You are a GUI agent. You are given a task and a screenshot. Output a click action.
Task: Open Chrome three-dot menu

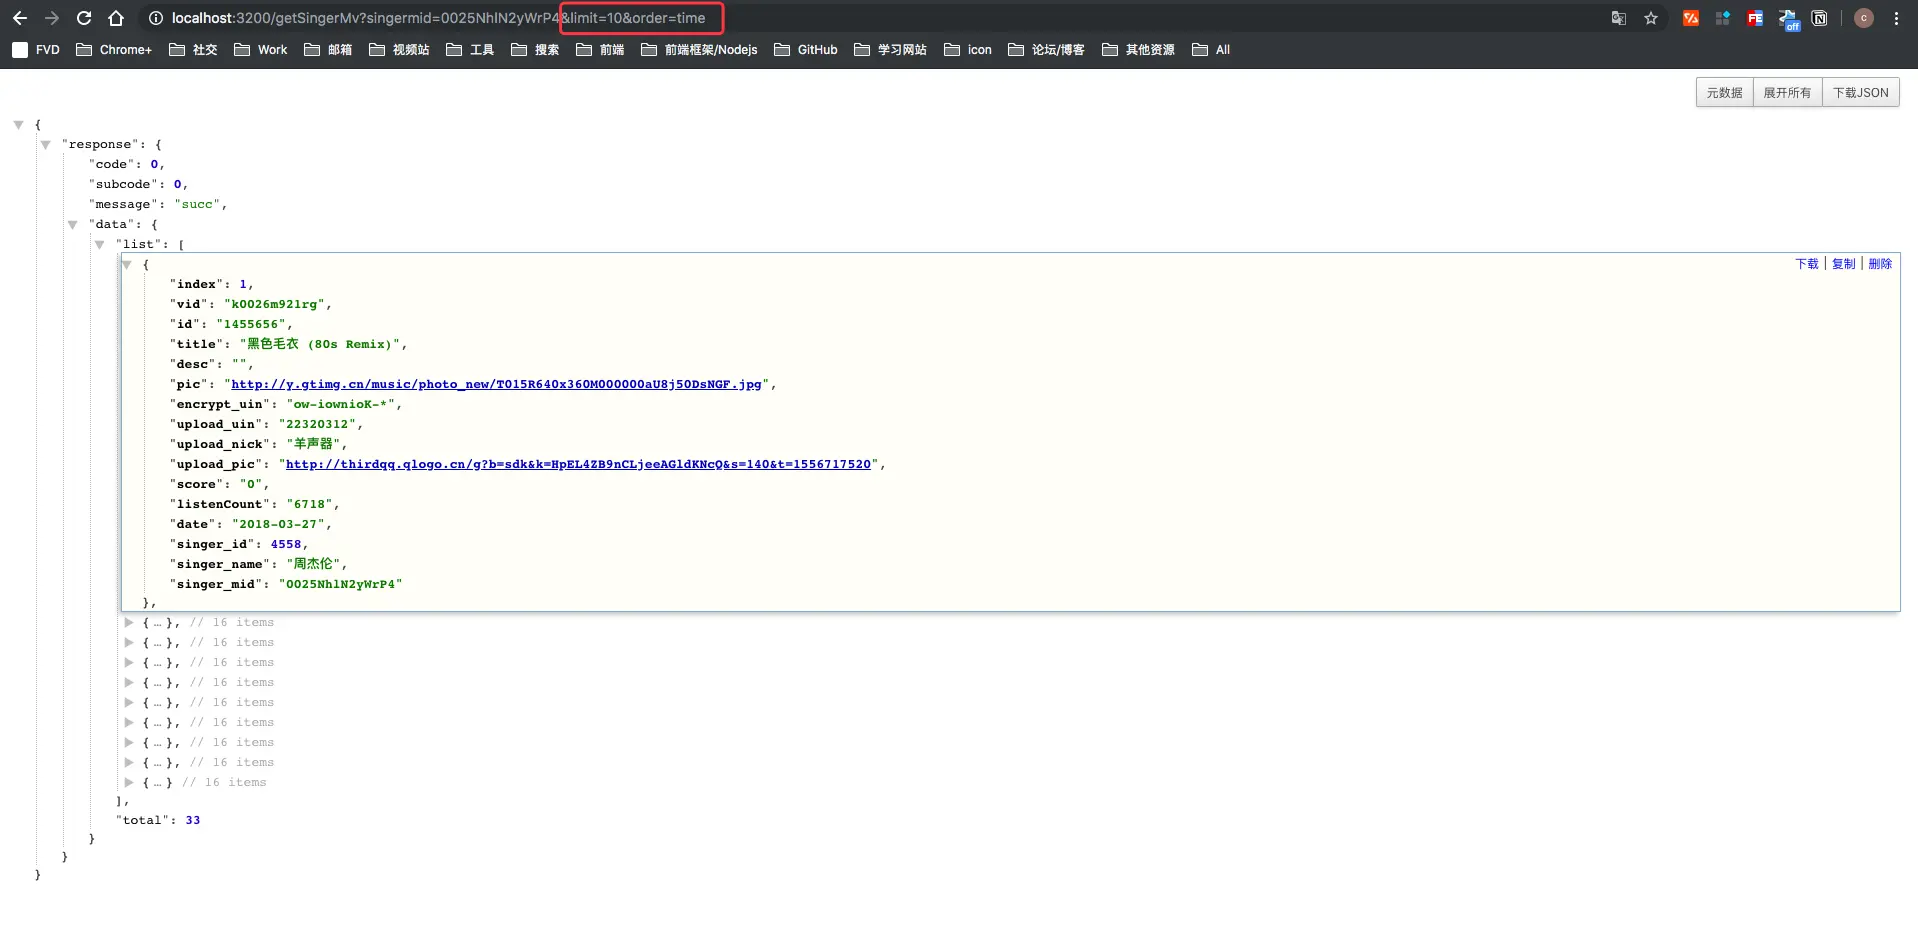pyautogui.click(x=1896, y=18)
